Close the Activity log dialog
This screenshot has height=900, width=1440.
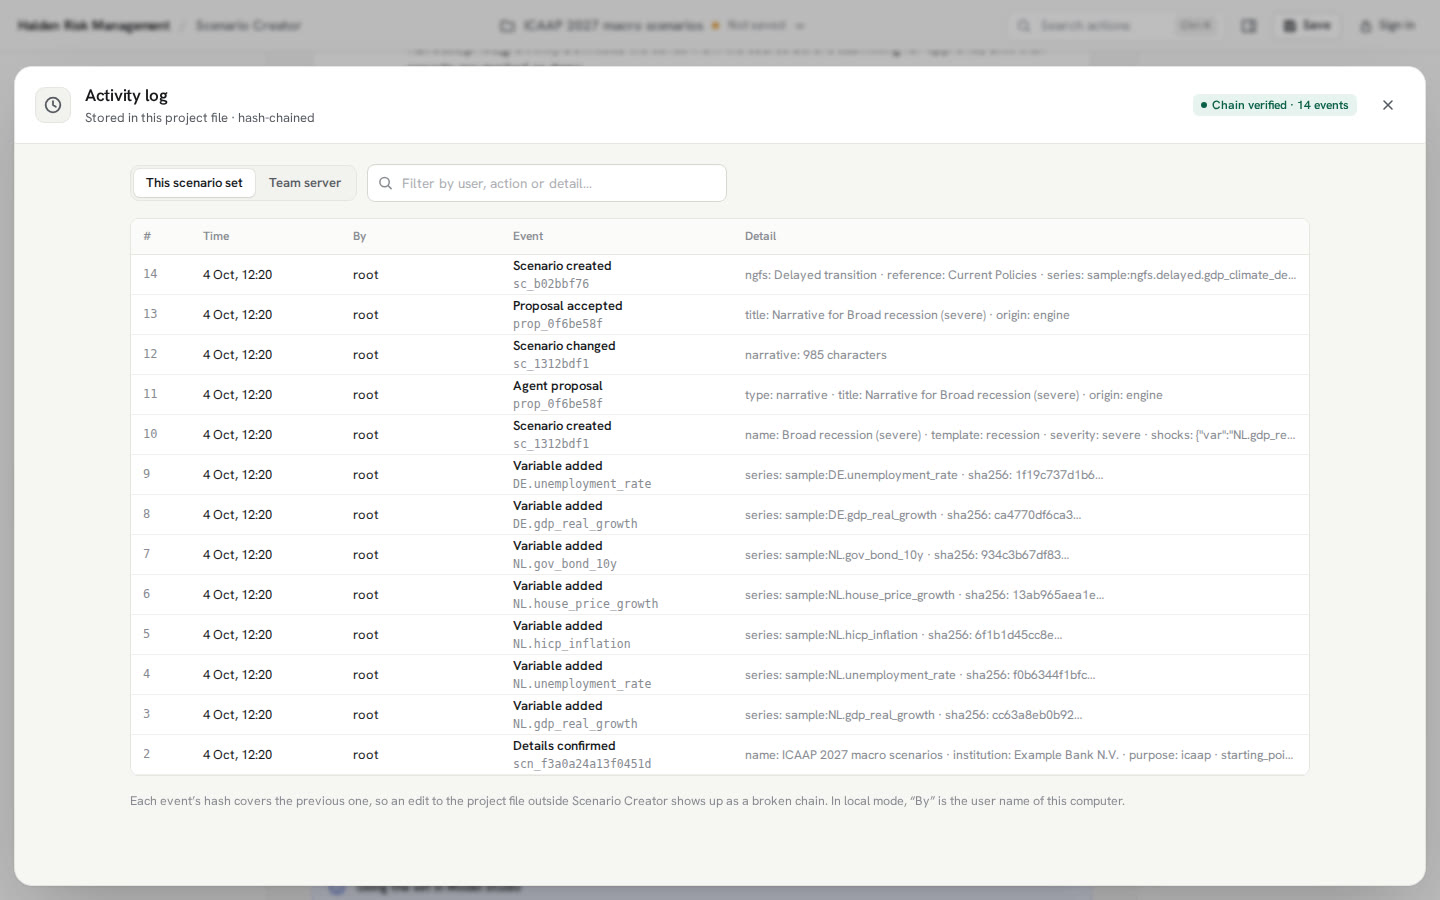pyautogui.click(x=1388, y=105)
